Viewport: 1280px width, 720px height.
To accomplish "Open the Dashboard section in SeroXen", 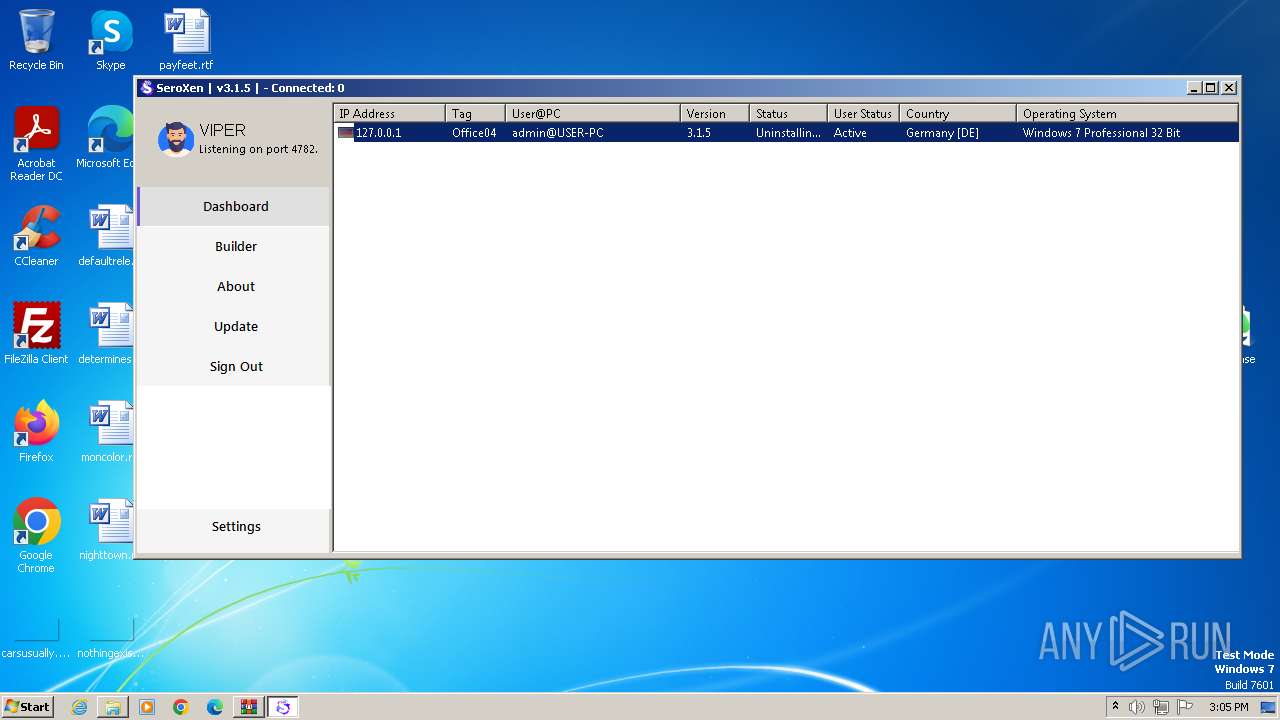I will [235, 206].
